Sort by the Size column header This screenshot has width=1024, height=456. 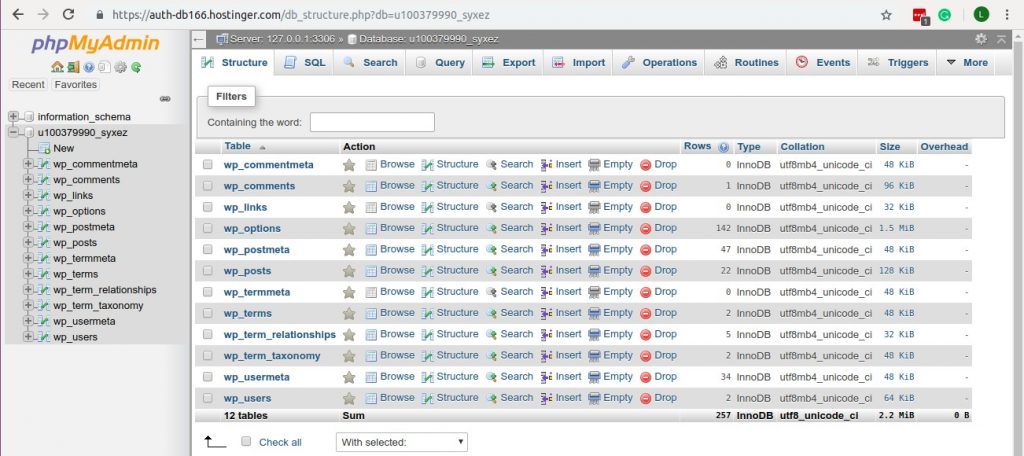pos(889,147)
